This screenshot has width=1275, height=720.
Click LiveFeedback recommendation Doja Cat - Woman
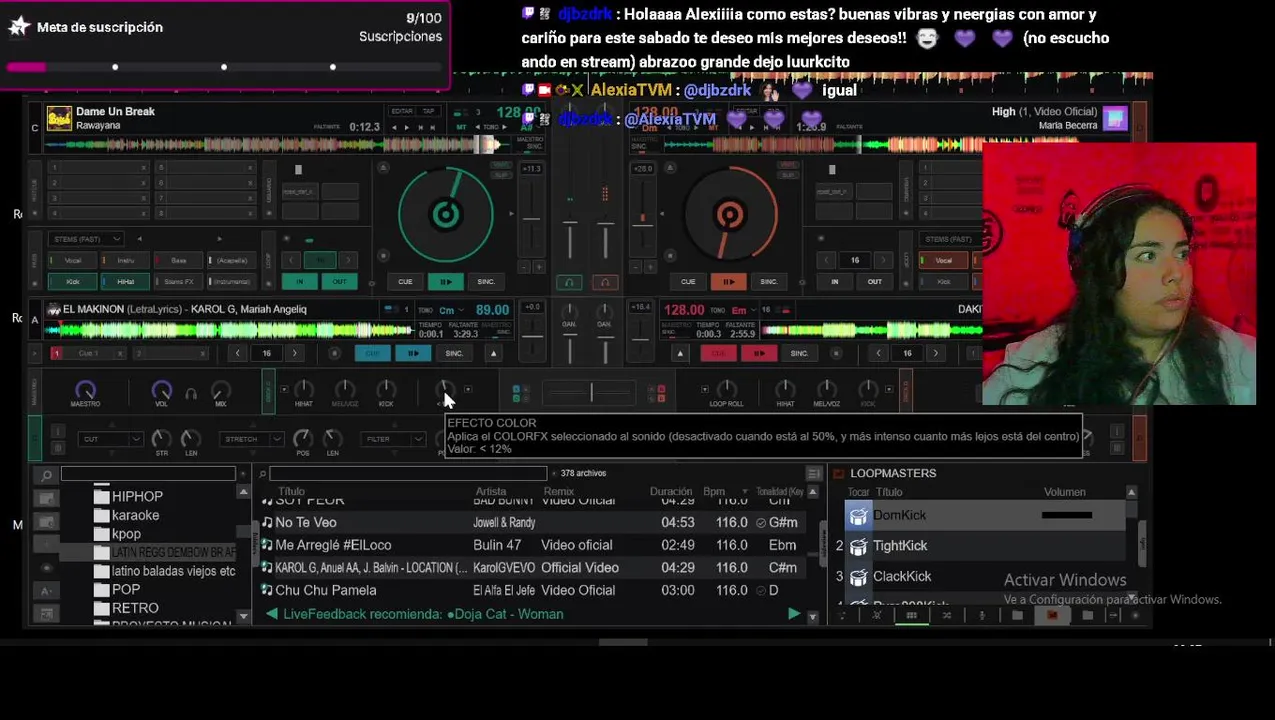point(423,614)
